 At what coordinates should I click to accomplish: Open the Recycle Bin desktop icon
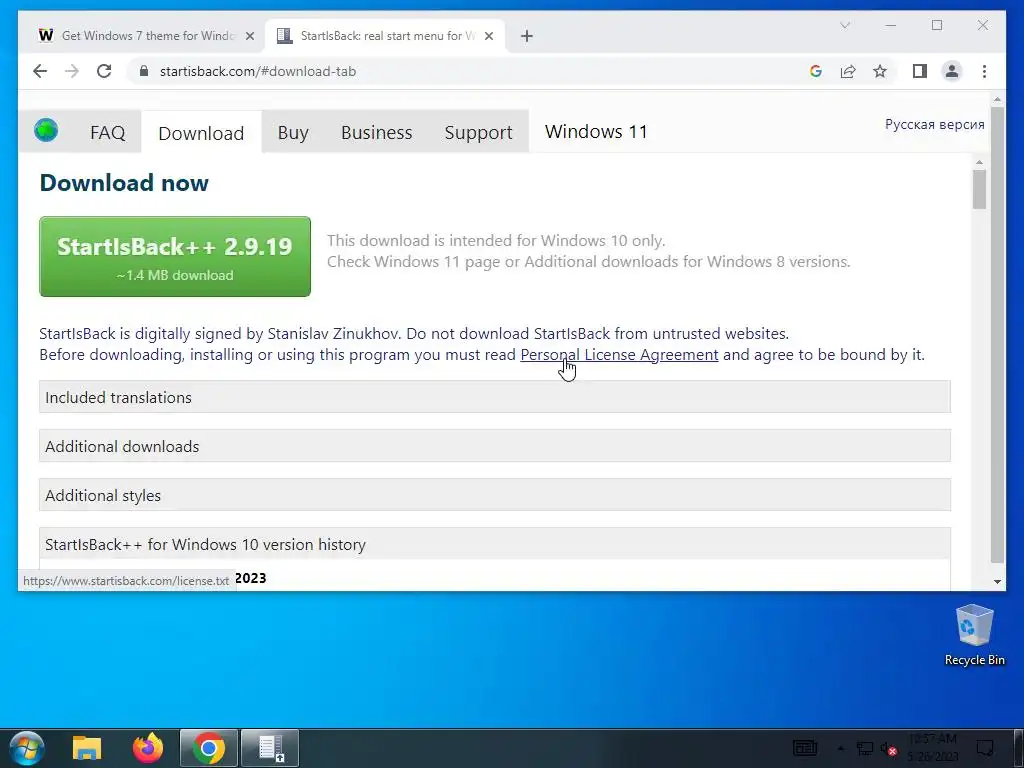pos(974,635)
